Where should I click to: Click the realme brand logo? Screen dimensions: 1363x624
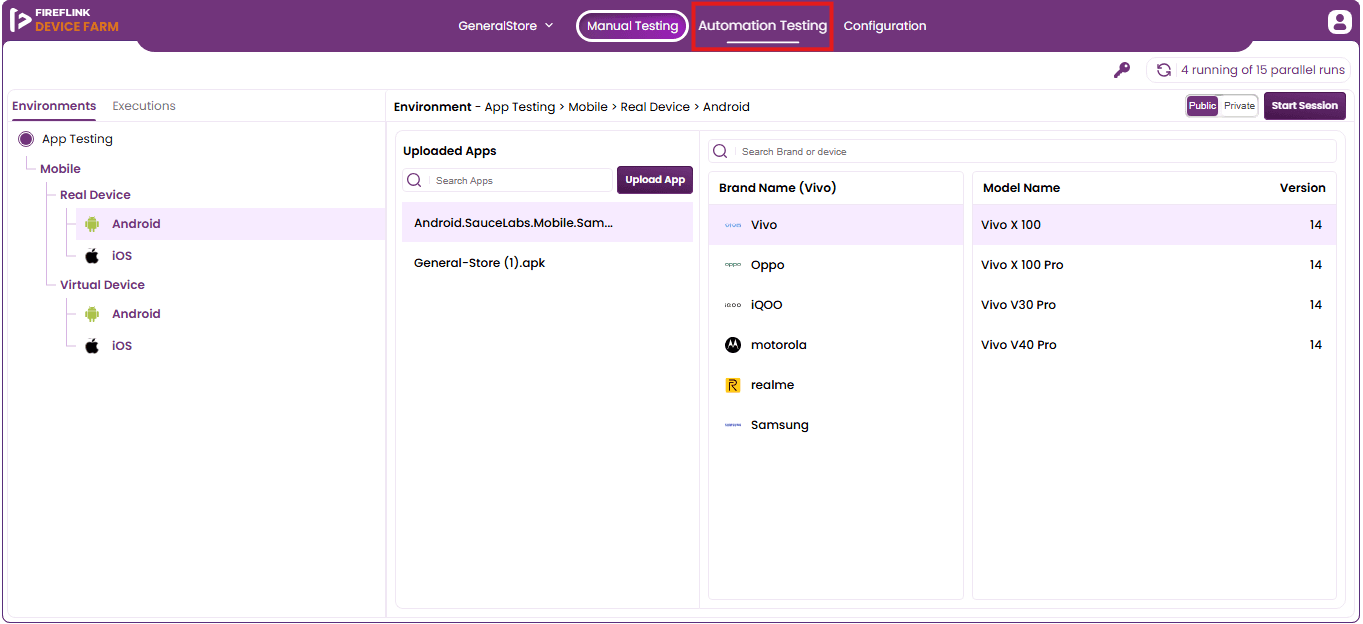tap(733, 385)
